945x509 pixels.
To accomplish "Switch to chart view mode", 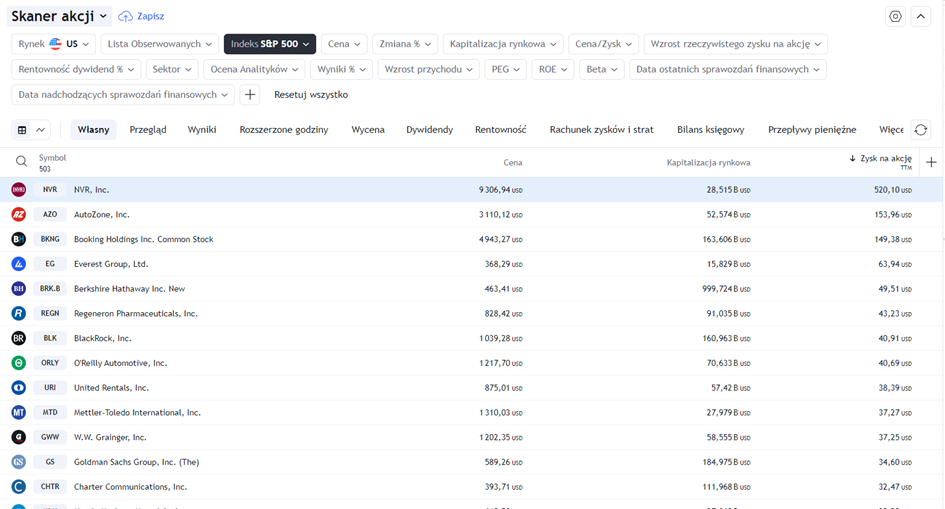I will pos(42,130).
